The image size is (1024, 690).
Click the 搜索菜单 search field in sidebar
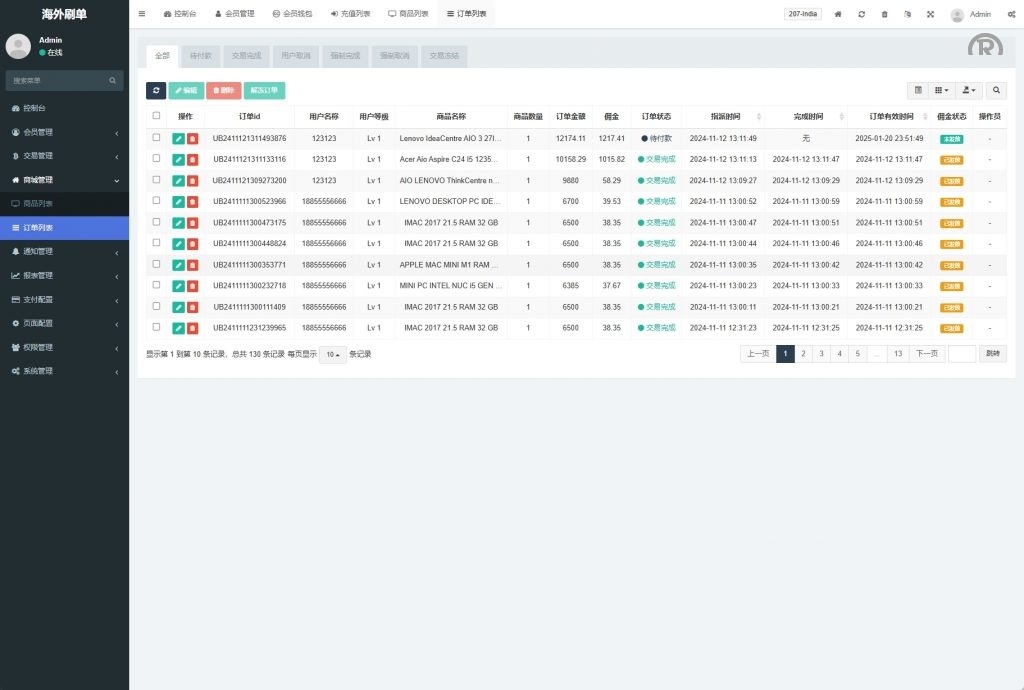coord(58,80)
